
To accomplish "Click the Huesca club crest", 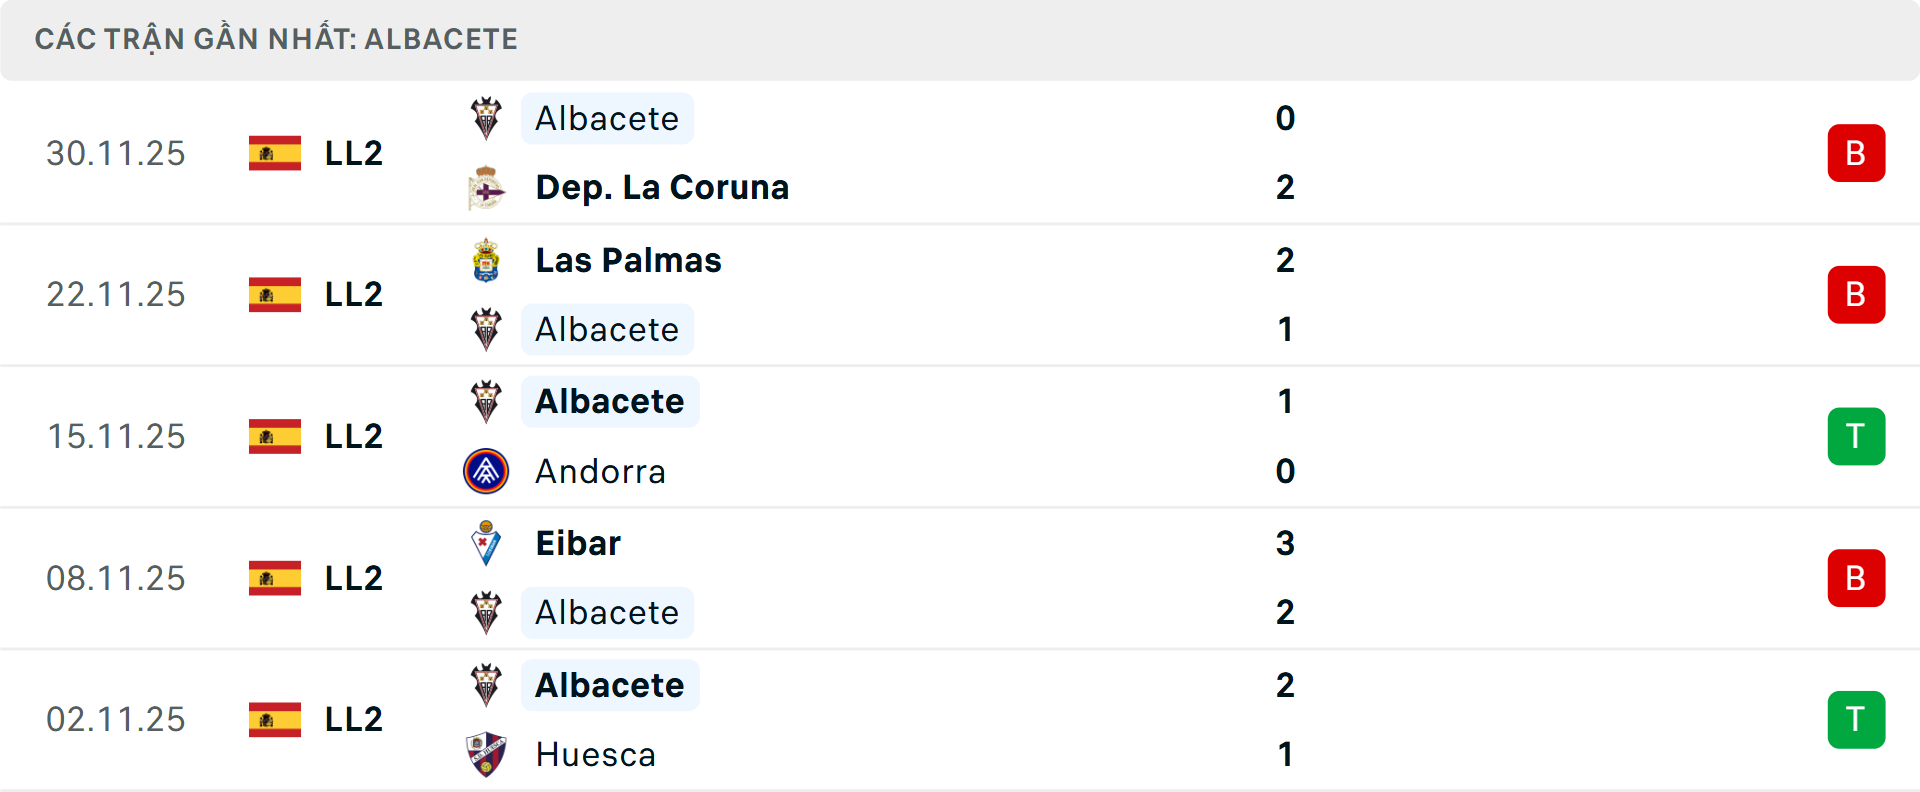I will (x=486, y=755).
